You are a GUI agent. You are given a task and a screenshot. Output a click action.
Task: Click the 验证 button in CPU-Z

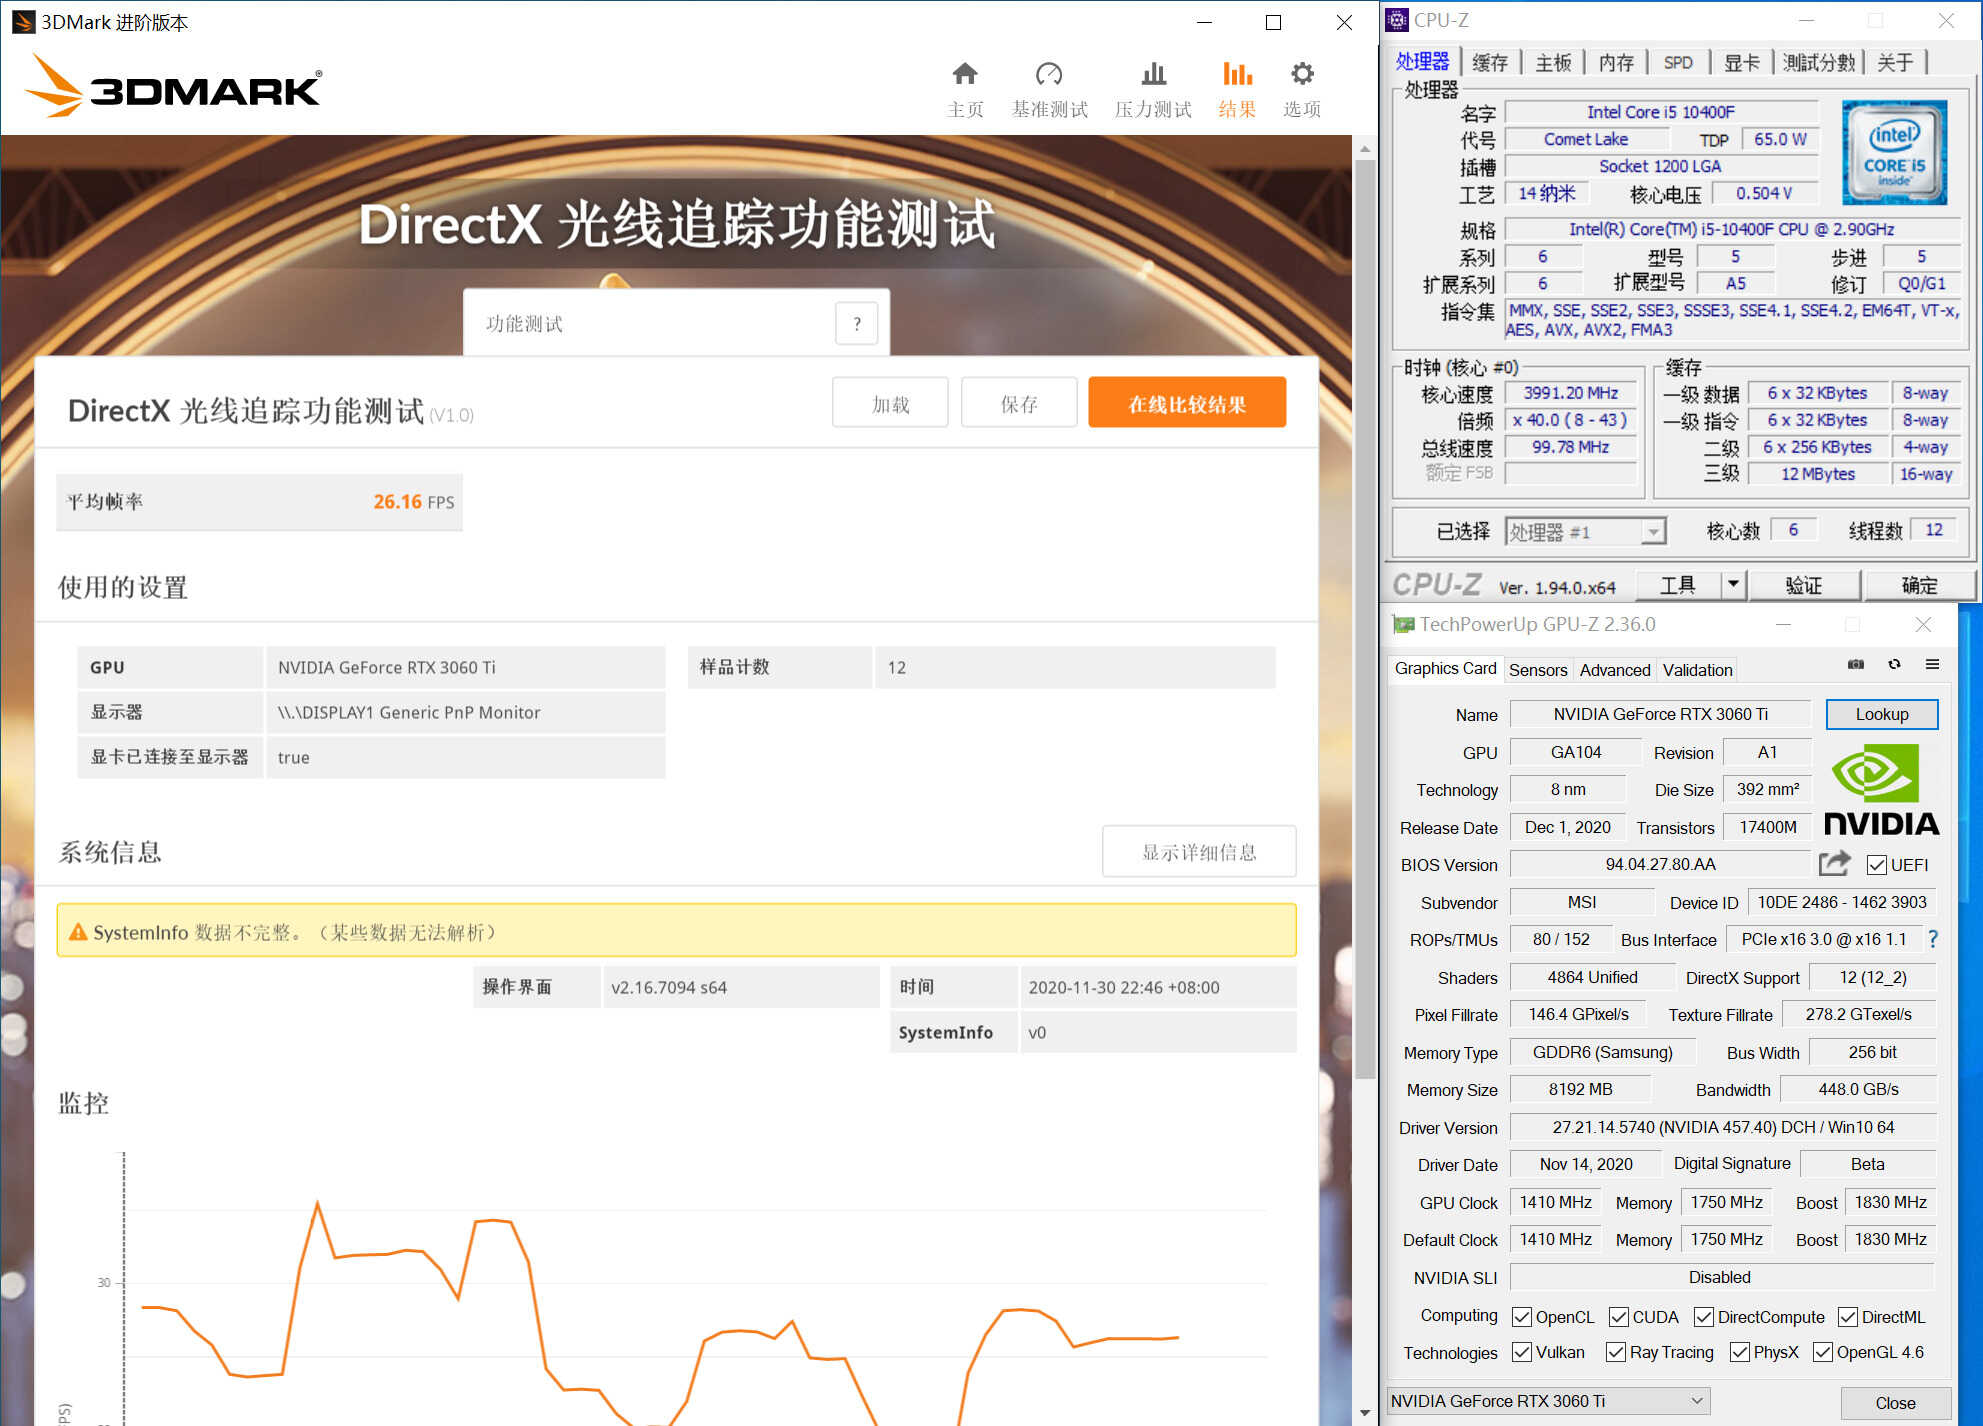(1804, 585)
